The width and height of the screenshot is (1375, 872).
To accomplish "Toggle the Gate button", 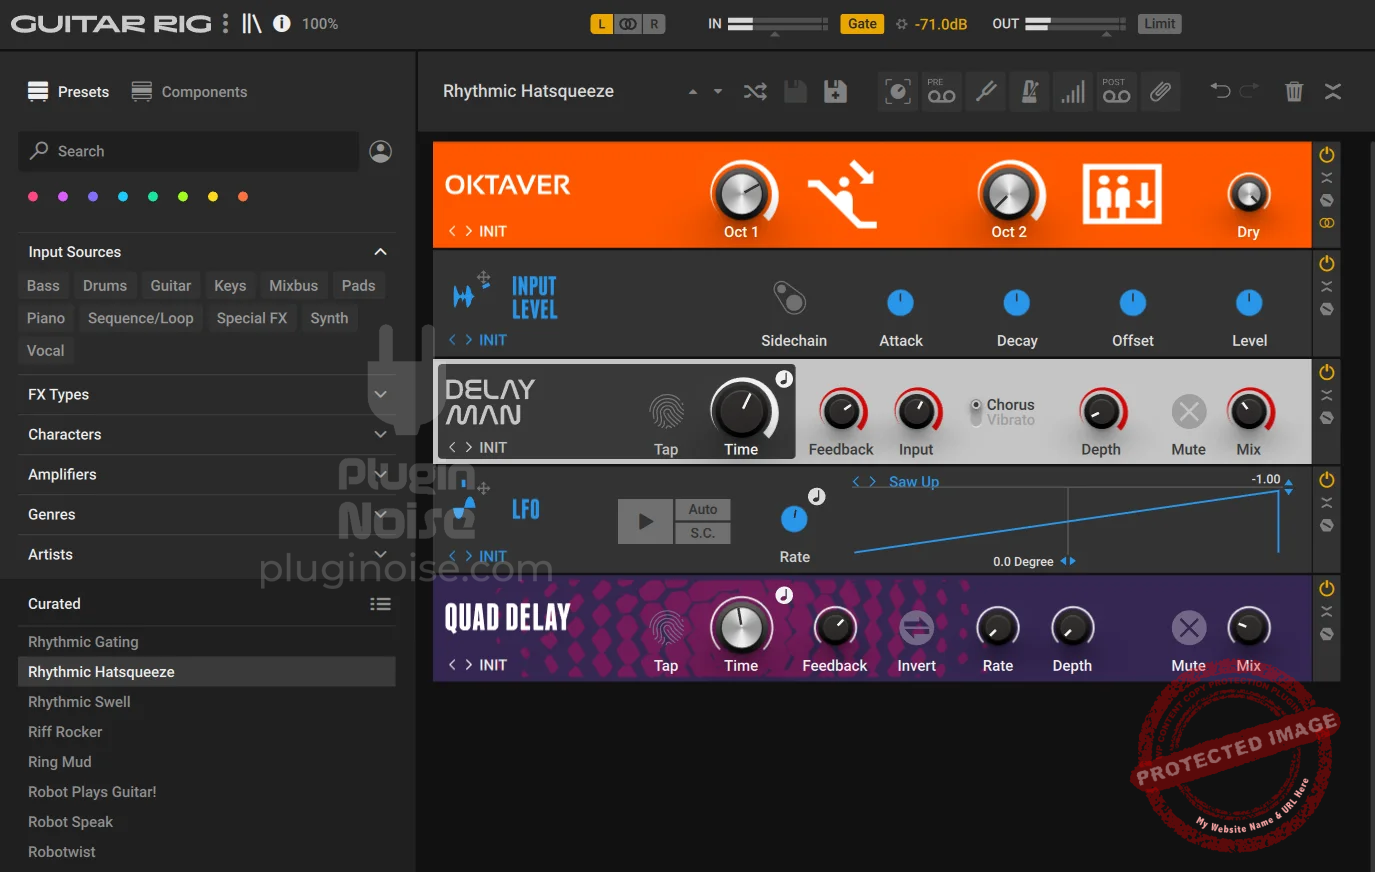I will (862, 24).
